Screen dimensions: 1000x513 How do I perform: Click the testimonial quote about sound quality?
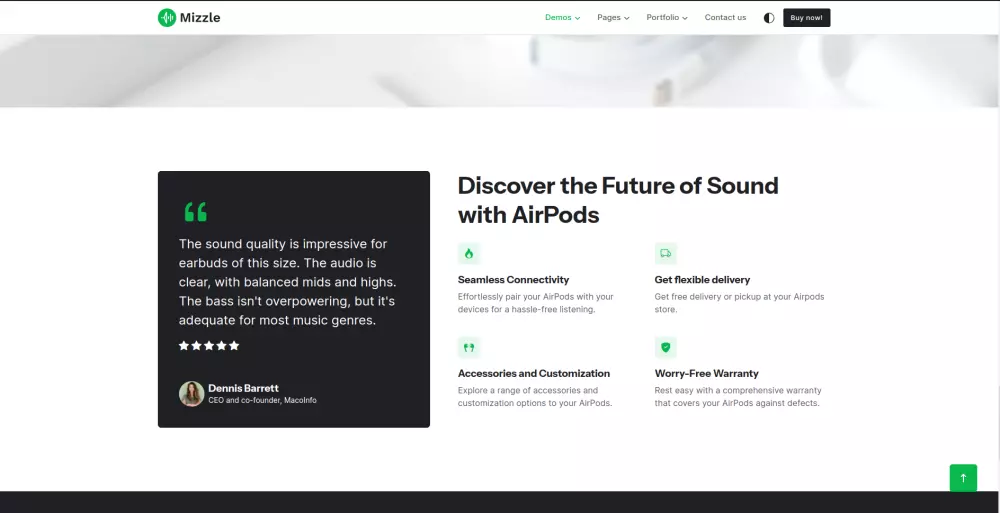pyautogui.click(x=287, y=282)
